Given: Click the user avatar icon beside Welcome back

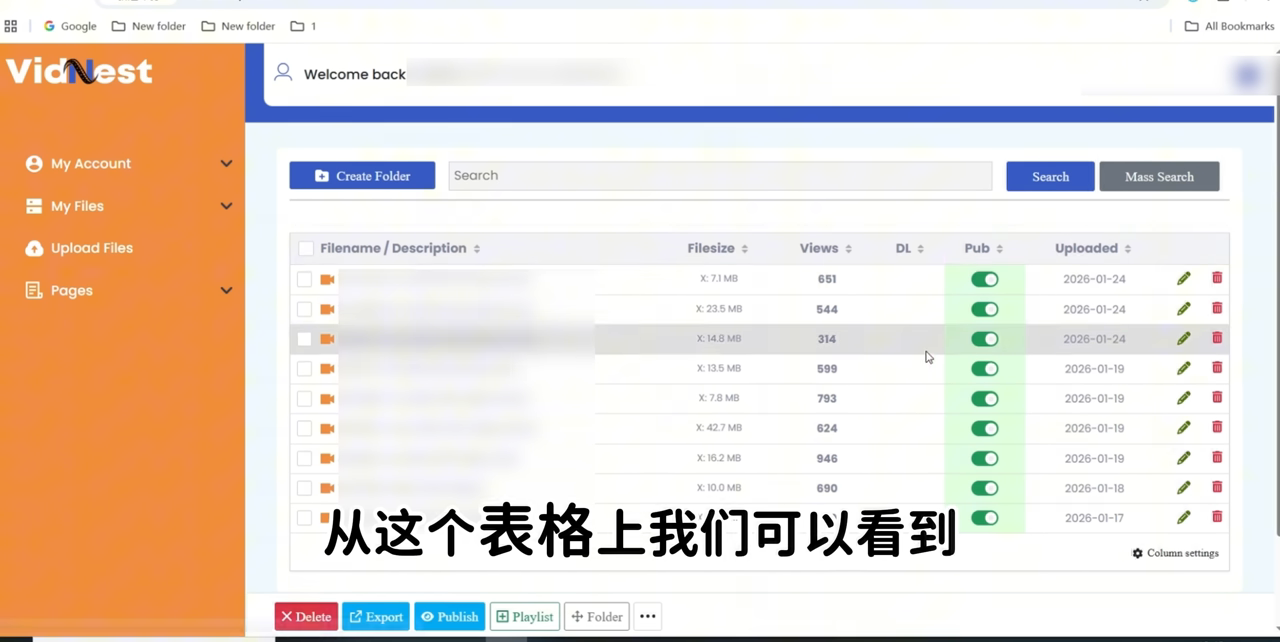Looking at the screenshot, I should [x=283, y=73].
